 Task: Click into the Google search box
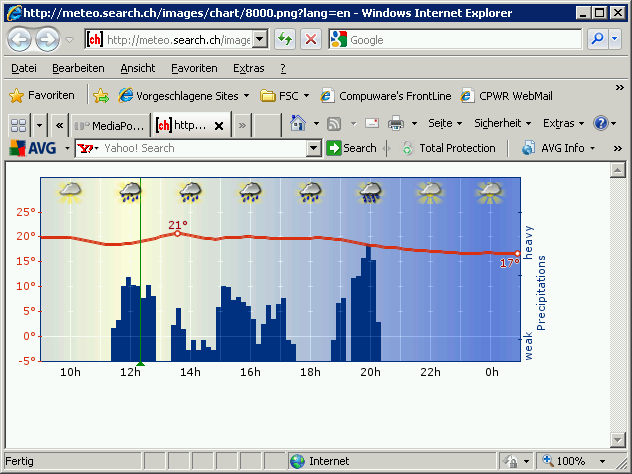pos(460,40)
